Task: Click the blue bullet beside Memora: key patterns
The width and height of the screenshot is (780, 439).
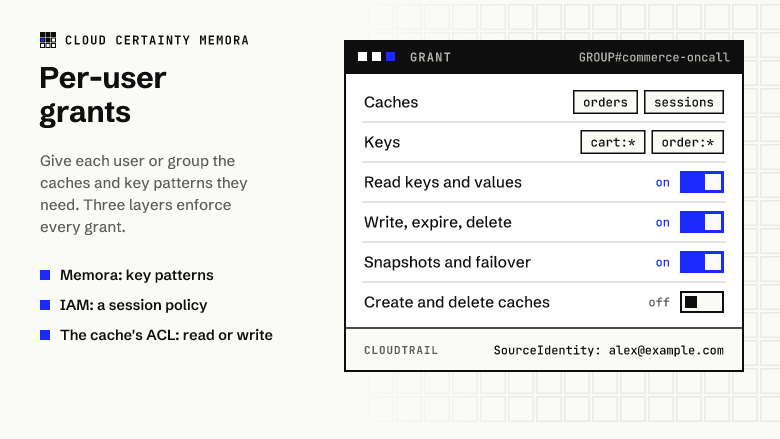Action: point(45,275)
